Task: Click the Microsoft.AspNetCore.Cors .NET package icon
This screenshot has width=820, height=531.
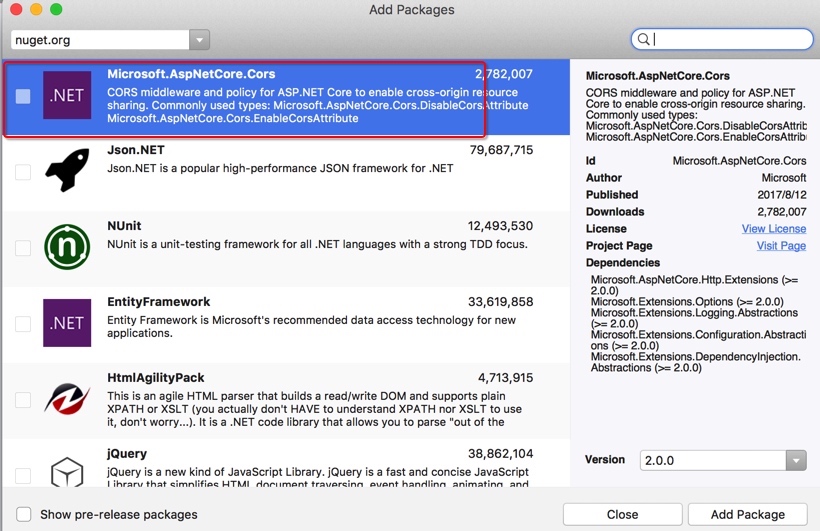Action: [67, 95]
